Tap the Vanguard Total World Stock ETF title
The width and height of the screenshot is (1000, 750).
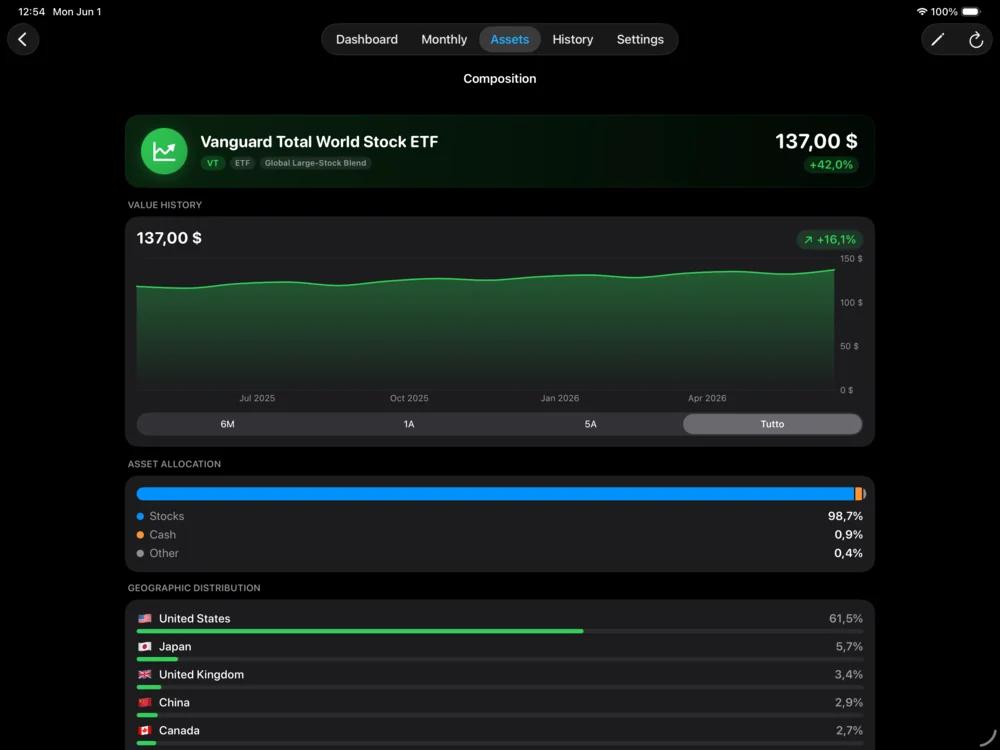(320, 142)
